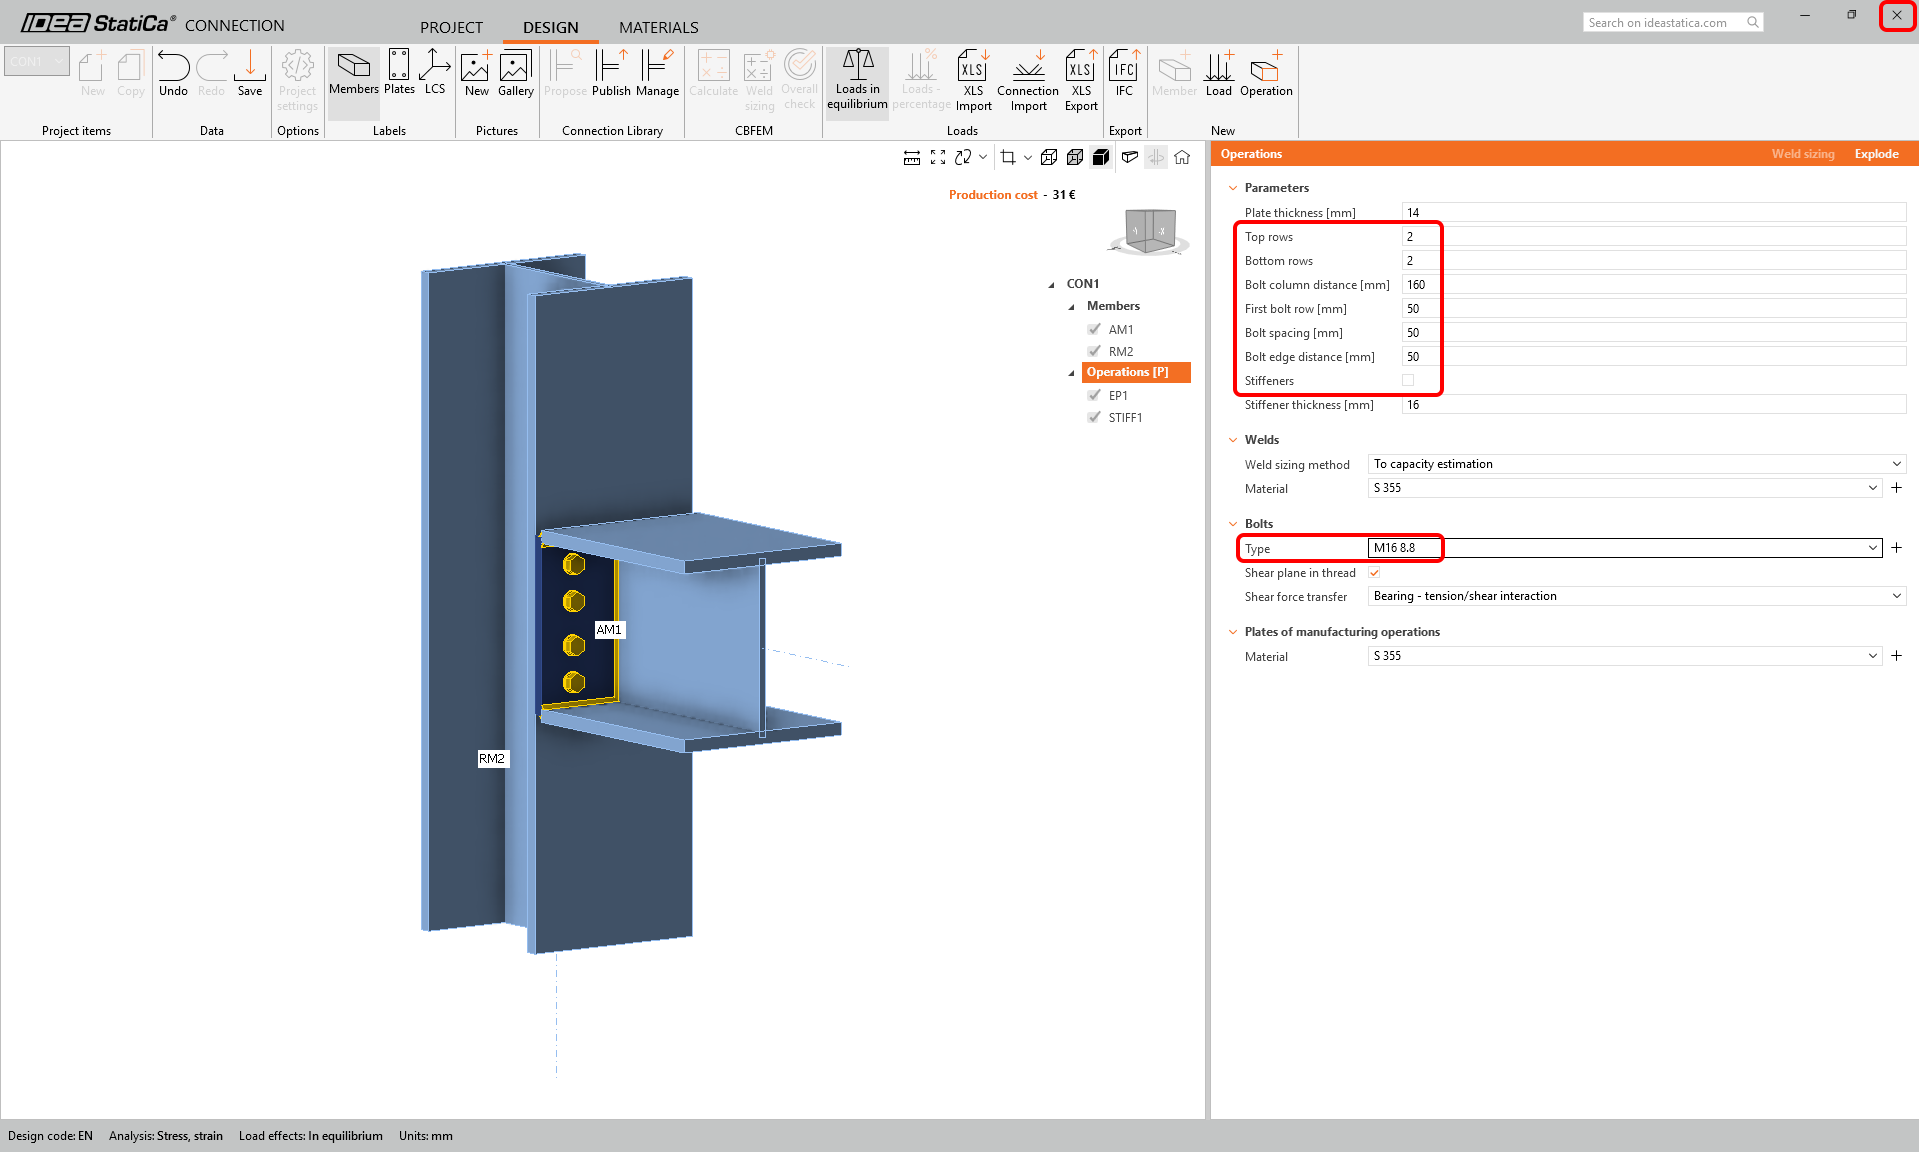Viewport: 1919px width, 1152px height.
Task: Switch to the PROJECT tab
Action: click(451, 27)
